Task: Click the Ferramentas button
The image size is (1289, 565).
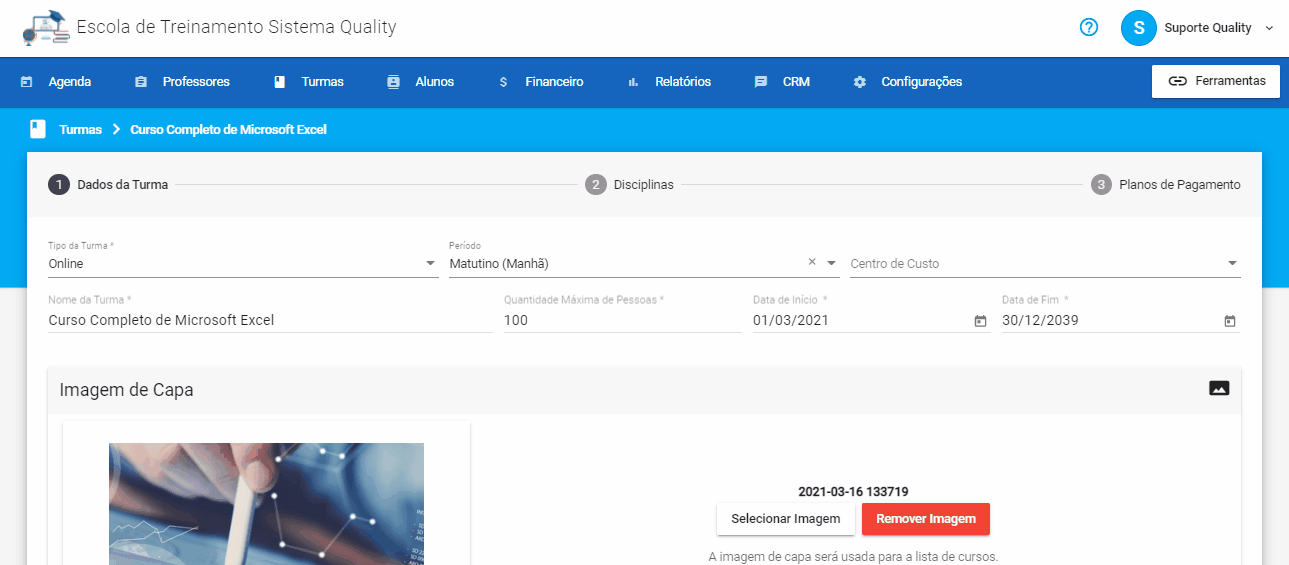Action: [x=1216, y=81]
